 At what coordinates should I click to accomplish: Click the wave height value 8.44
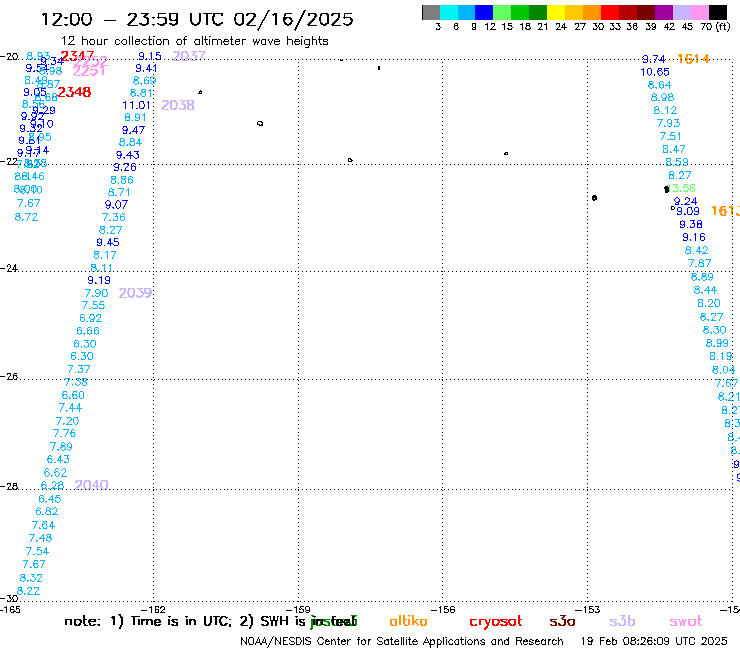[x=705, y=290]
